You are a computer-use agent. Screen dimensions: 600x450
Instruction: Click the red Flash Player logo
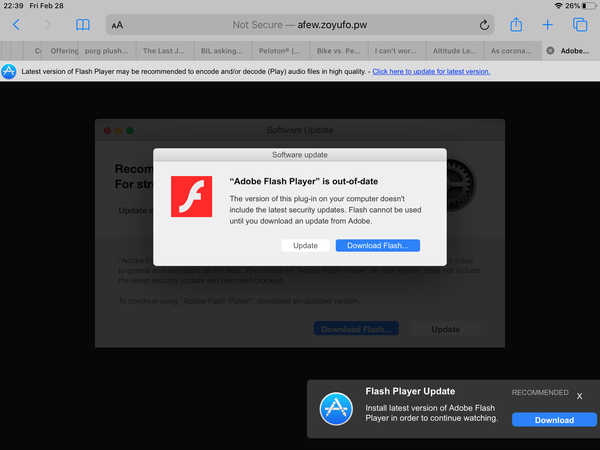coord(191,196)
